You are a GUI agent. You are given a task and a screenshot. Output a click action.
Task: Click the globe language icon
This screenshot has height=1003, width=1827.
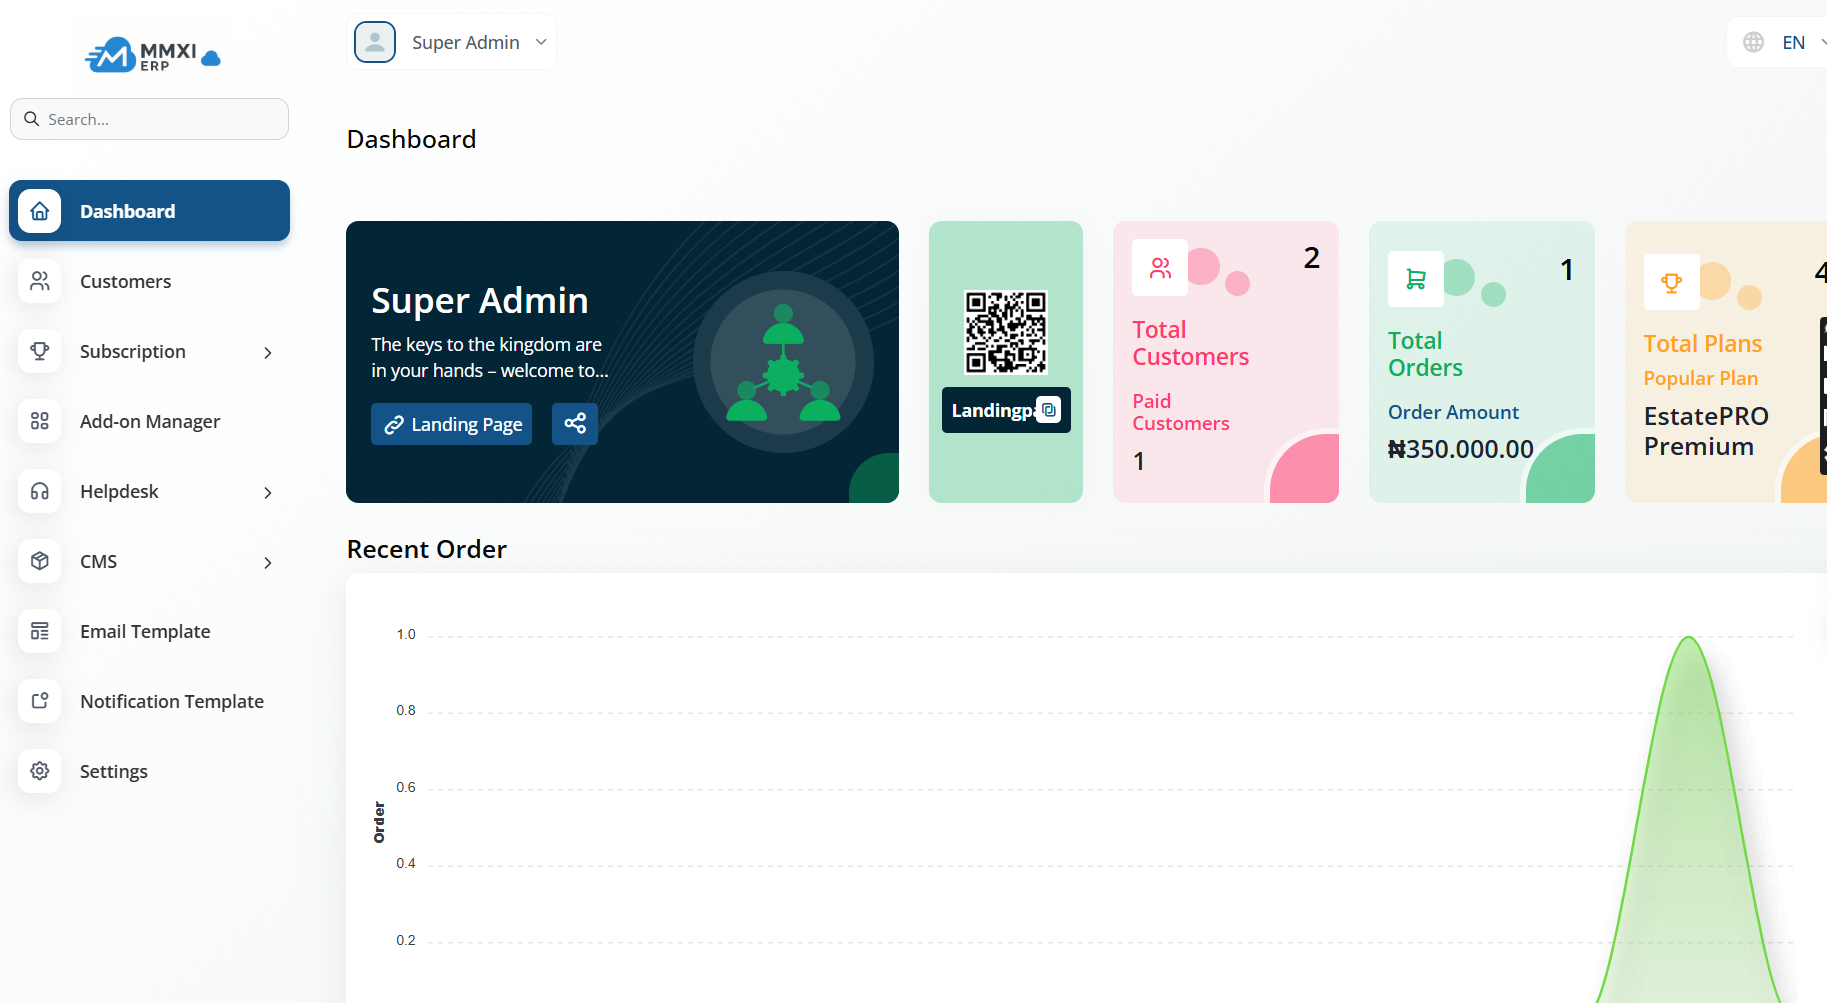pos(1753,42)
